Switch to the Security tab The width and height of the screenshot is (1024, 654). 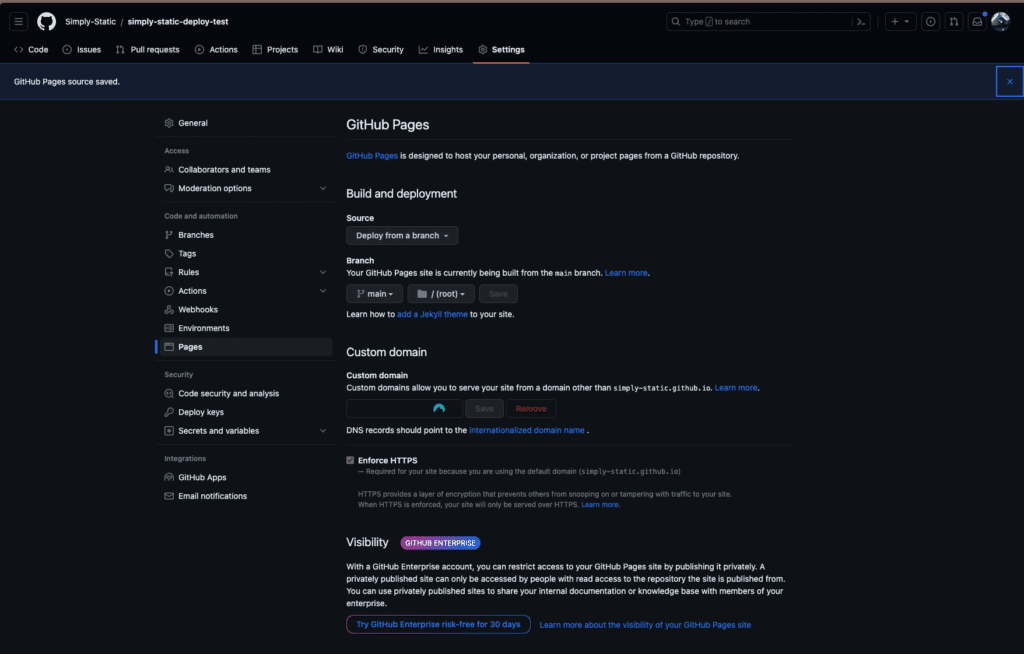click(381, 50)
